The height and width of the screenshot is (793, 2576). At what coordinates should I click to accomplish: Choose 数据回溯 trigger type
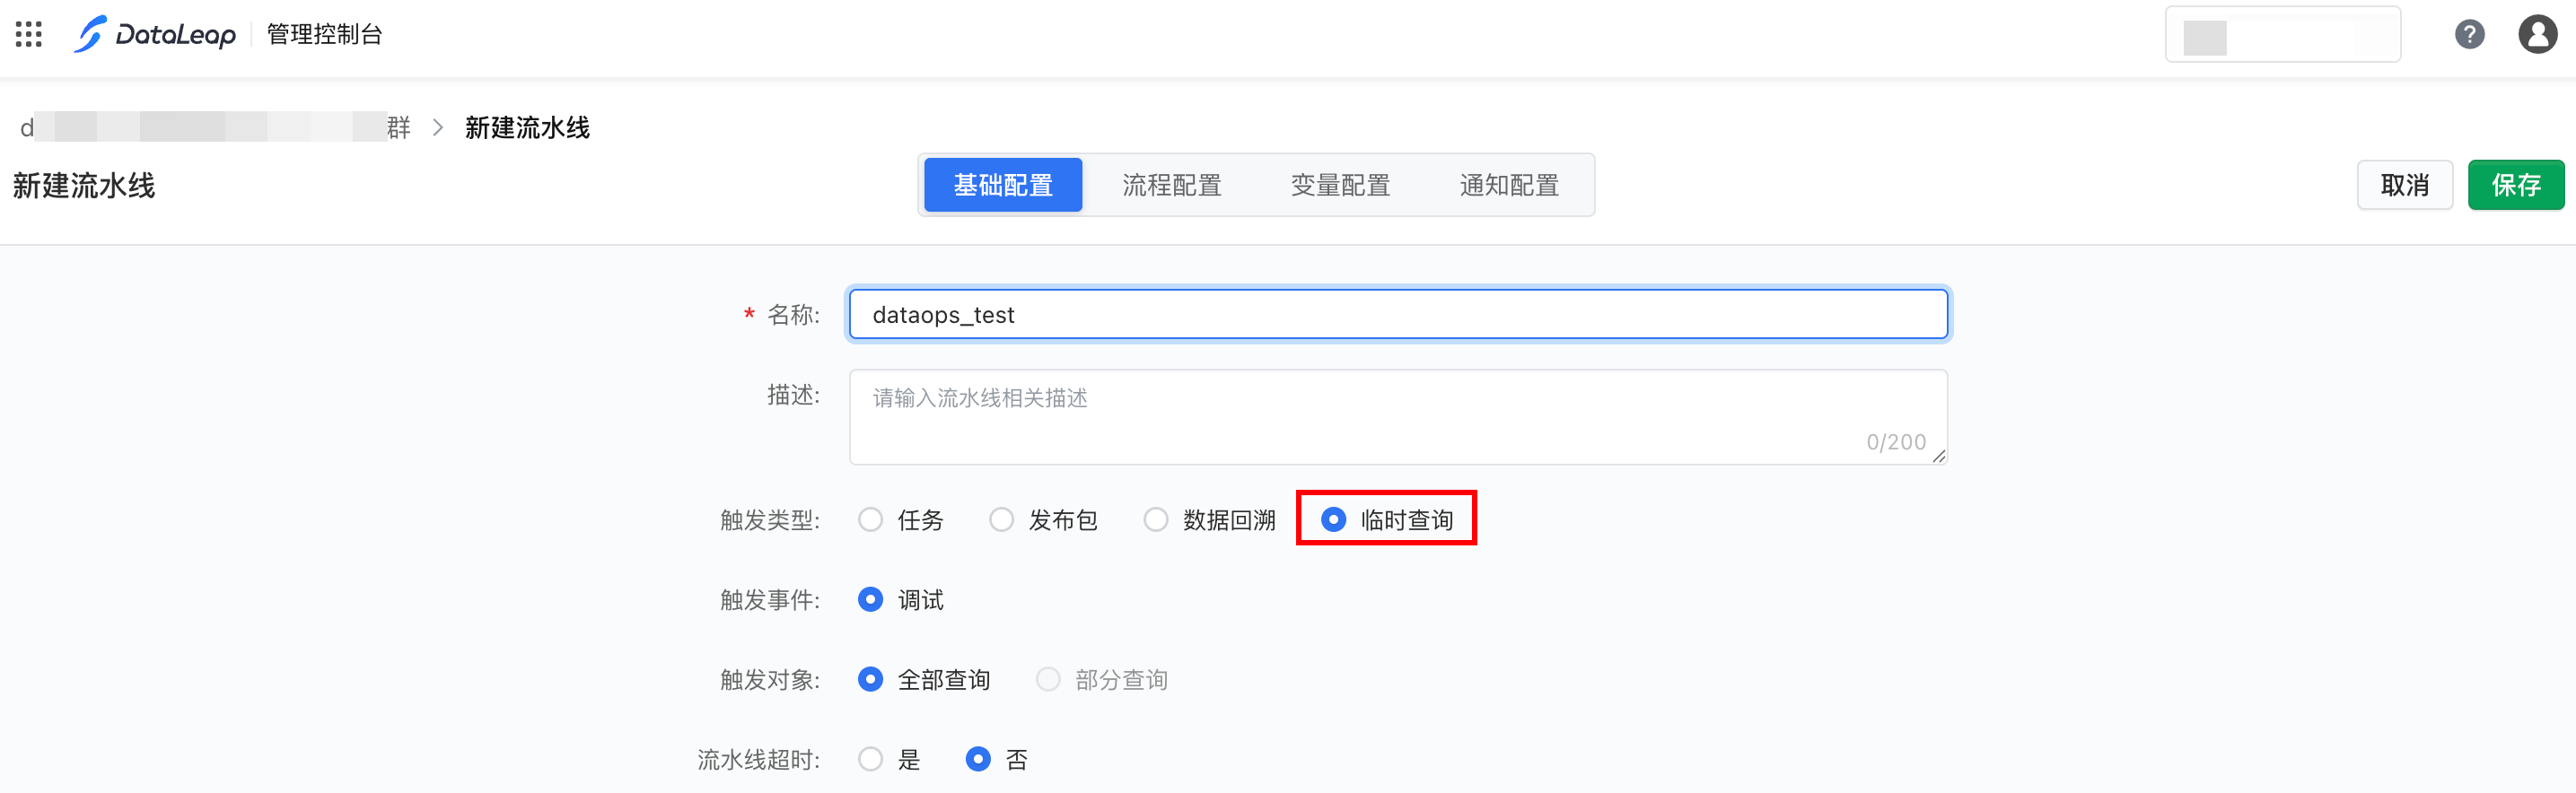tap(1156, 520)
